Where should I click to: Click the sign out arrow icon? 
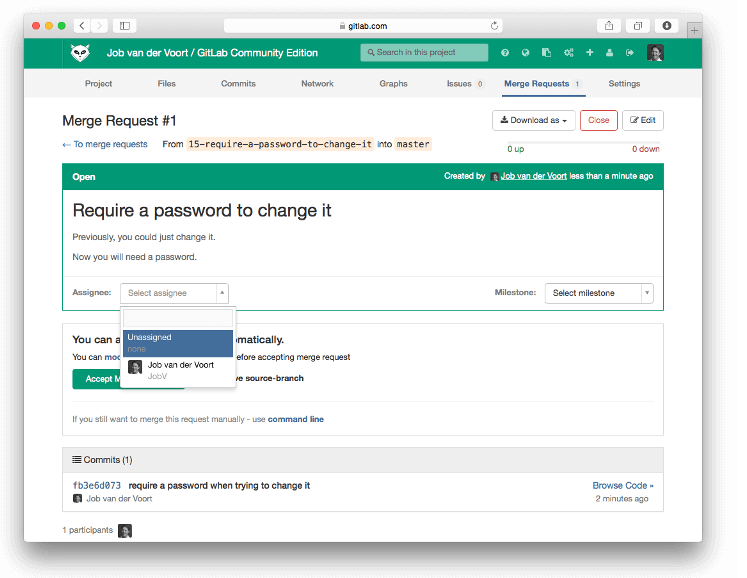click(630, 53)
